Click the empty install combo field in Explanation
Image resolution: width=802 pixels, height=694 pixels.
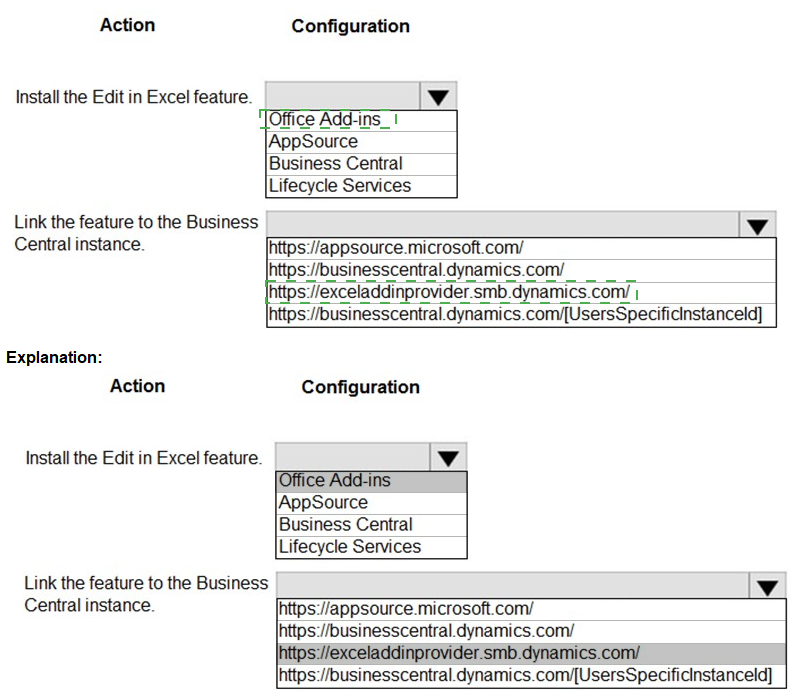click(352, 457)
